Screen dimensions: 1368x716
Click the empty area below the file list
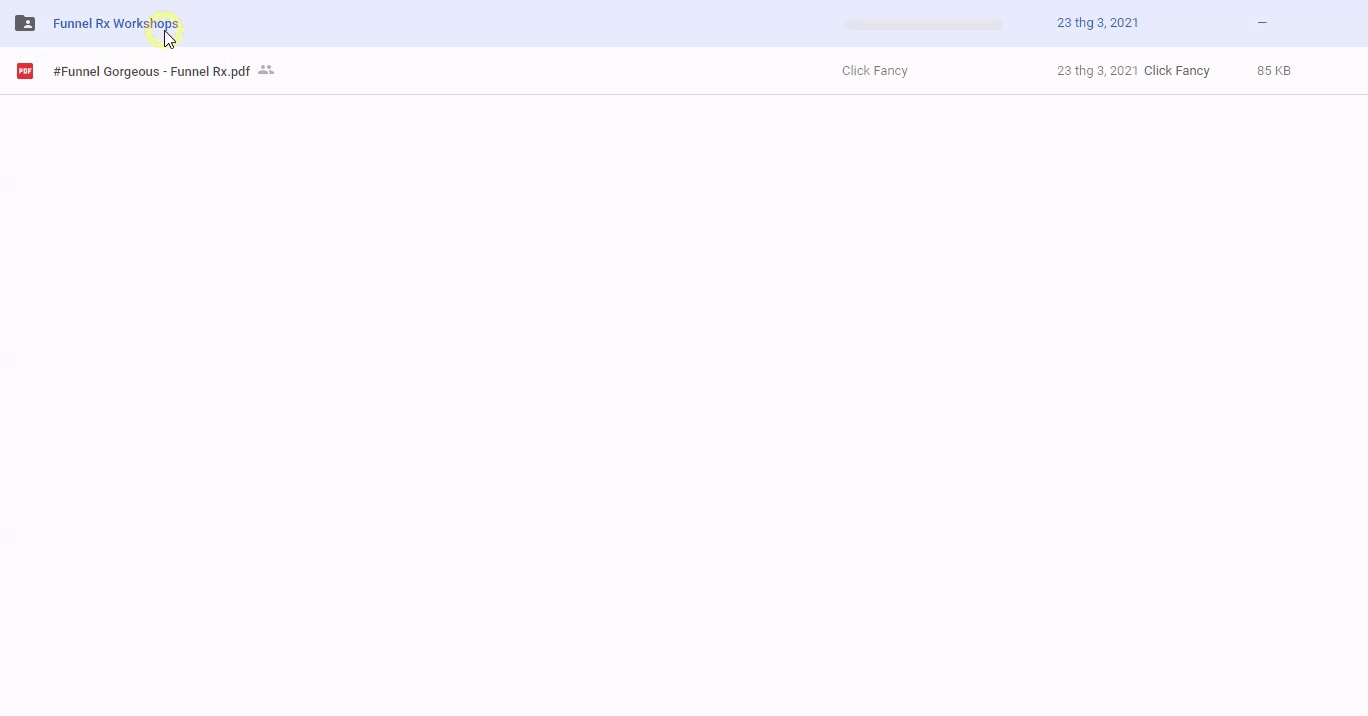click(x=684, y=400)
